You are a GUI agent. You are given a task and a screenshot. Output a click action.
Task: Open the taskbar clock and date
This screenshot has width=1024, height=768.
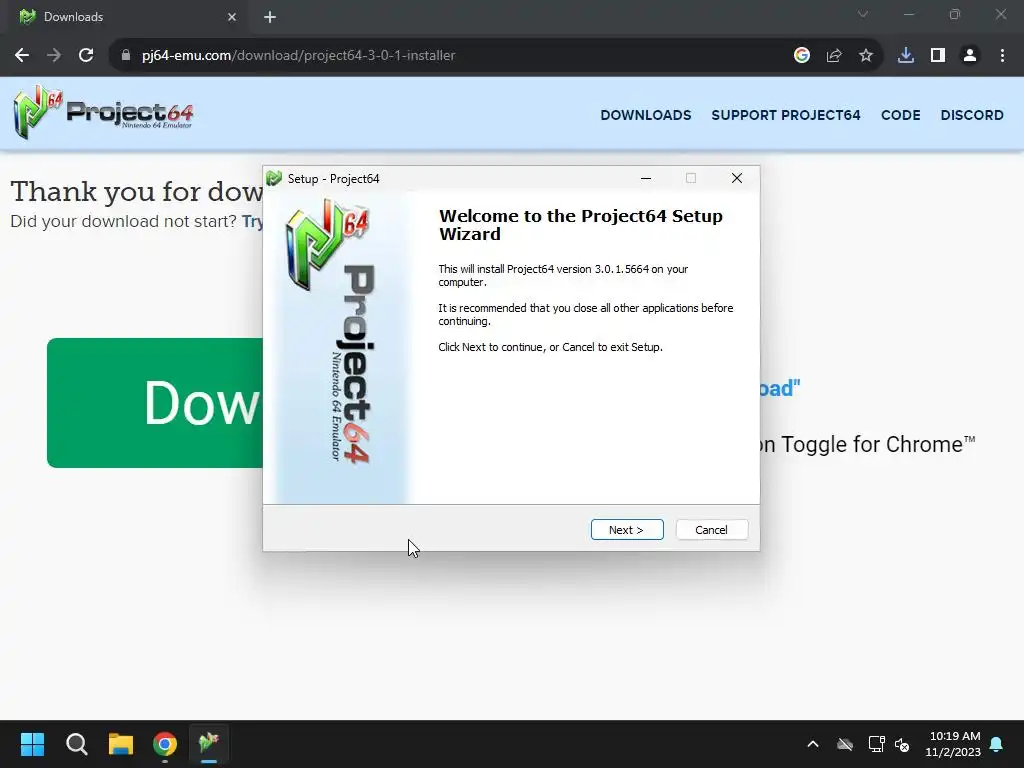pos(953,744)
